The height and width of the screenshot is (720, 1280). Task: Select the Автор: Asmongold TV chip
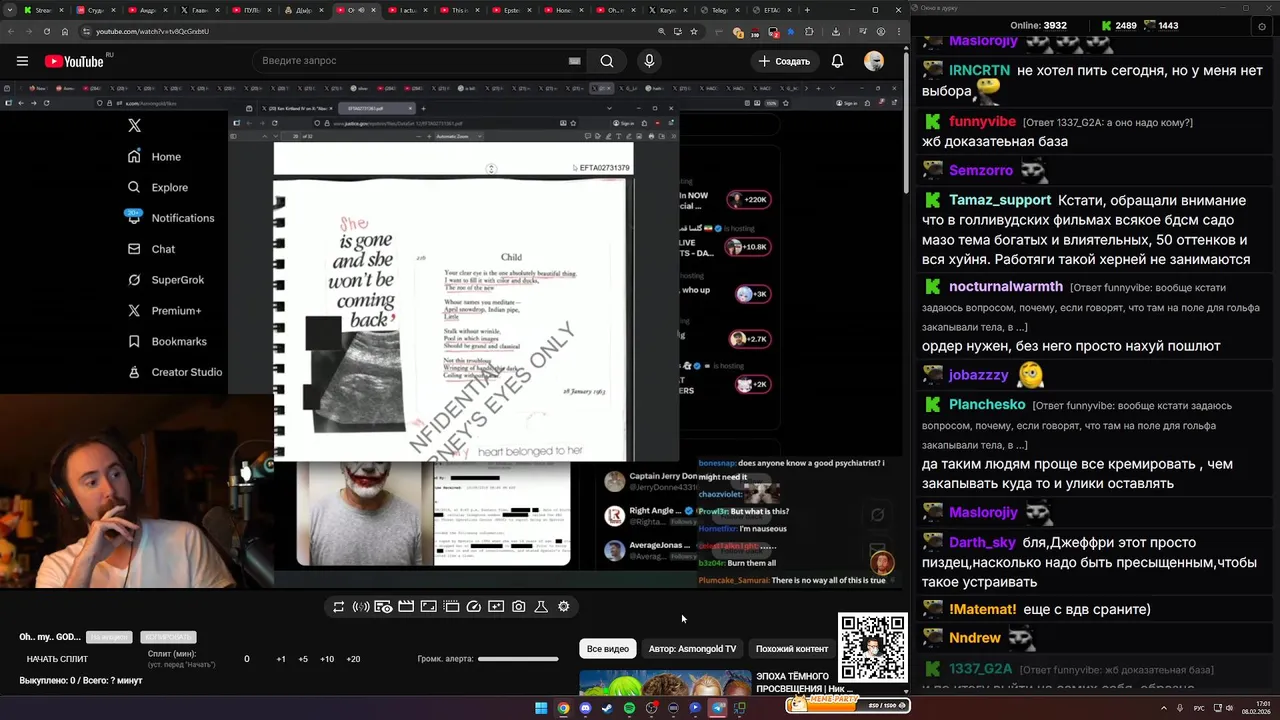point(692,649)
